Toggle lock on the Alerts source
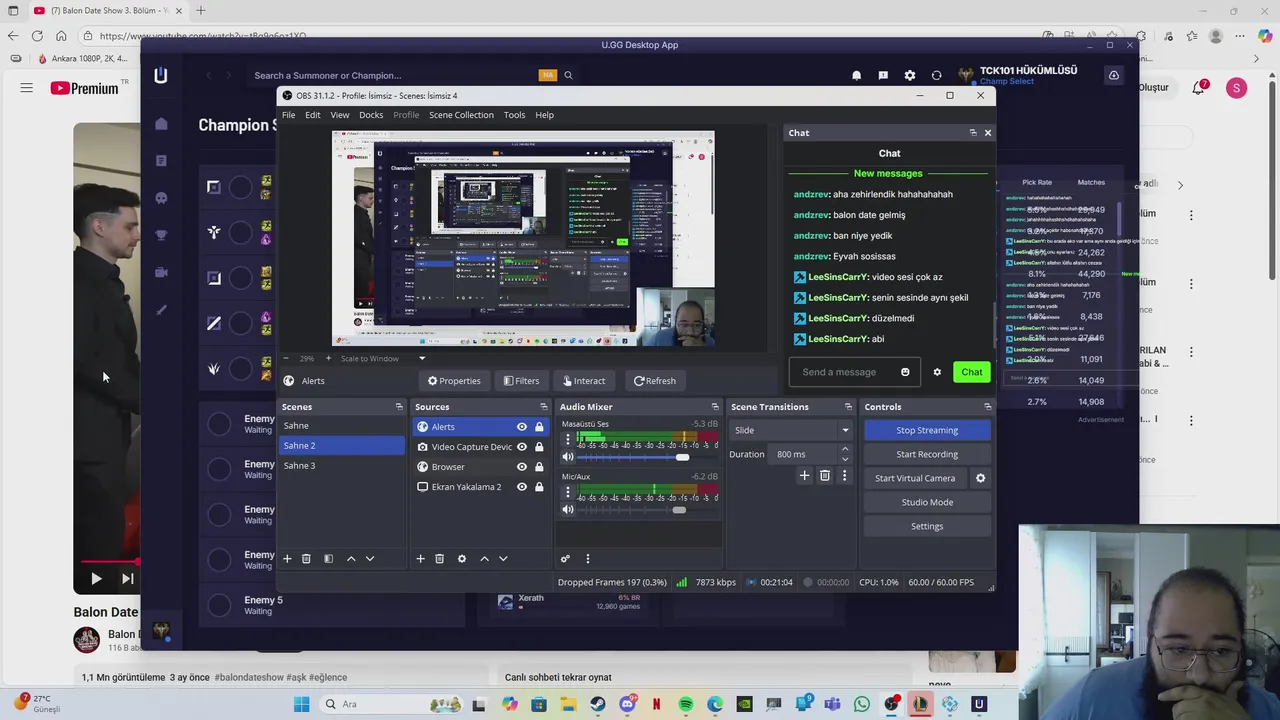This screenshot has width=1280, height=720. pos(539,427)
